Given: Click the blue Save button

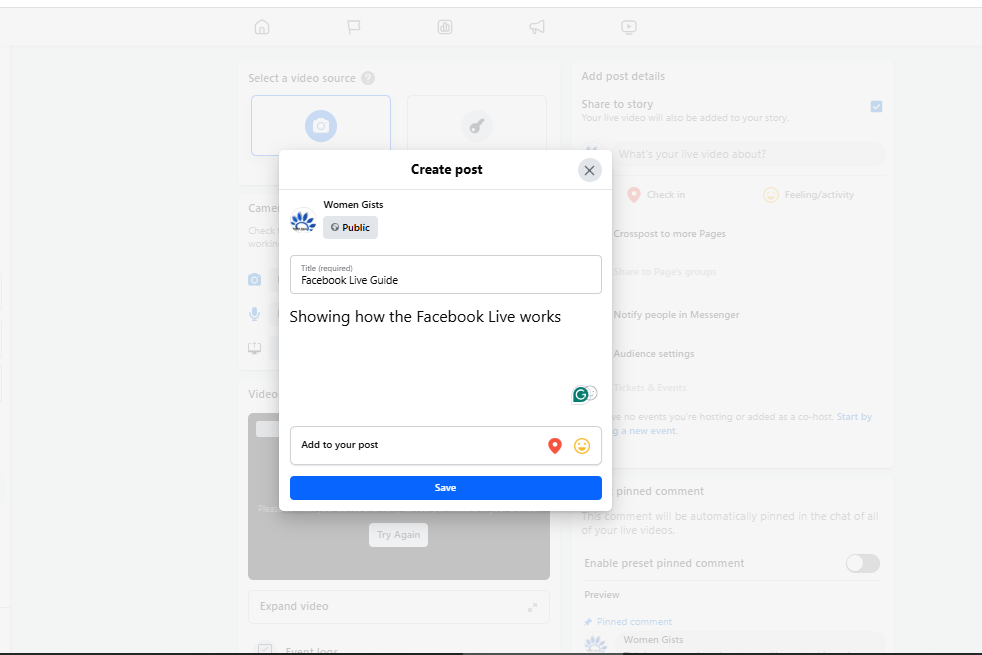Looking at the screenshot, I should 445,488.
